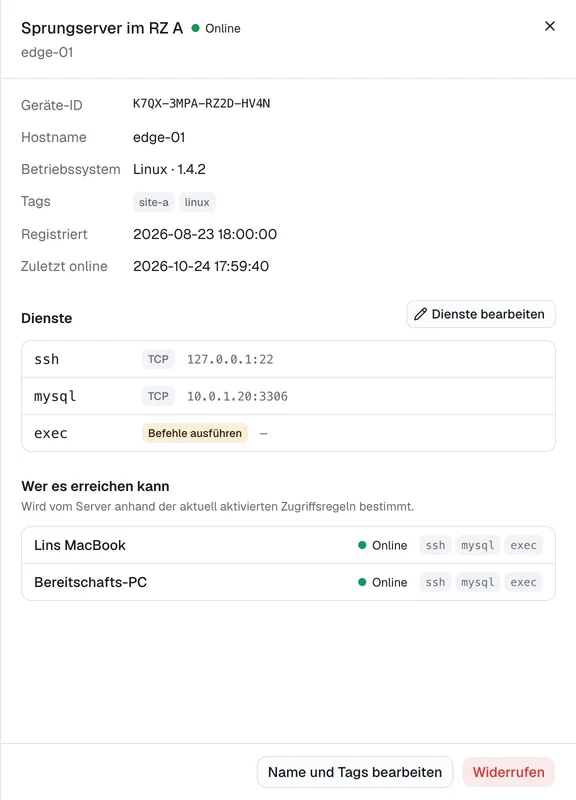Select the linux tag chip

tap(197, 202)
